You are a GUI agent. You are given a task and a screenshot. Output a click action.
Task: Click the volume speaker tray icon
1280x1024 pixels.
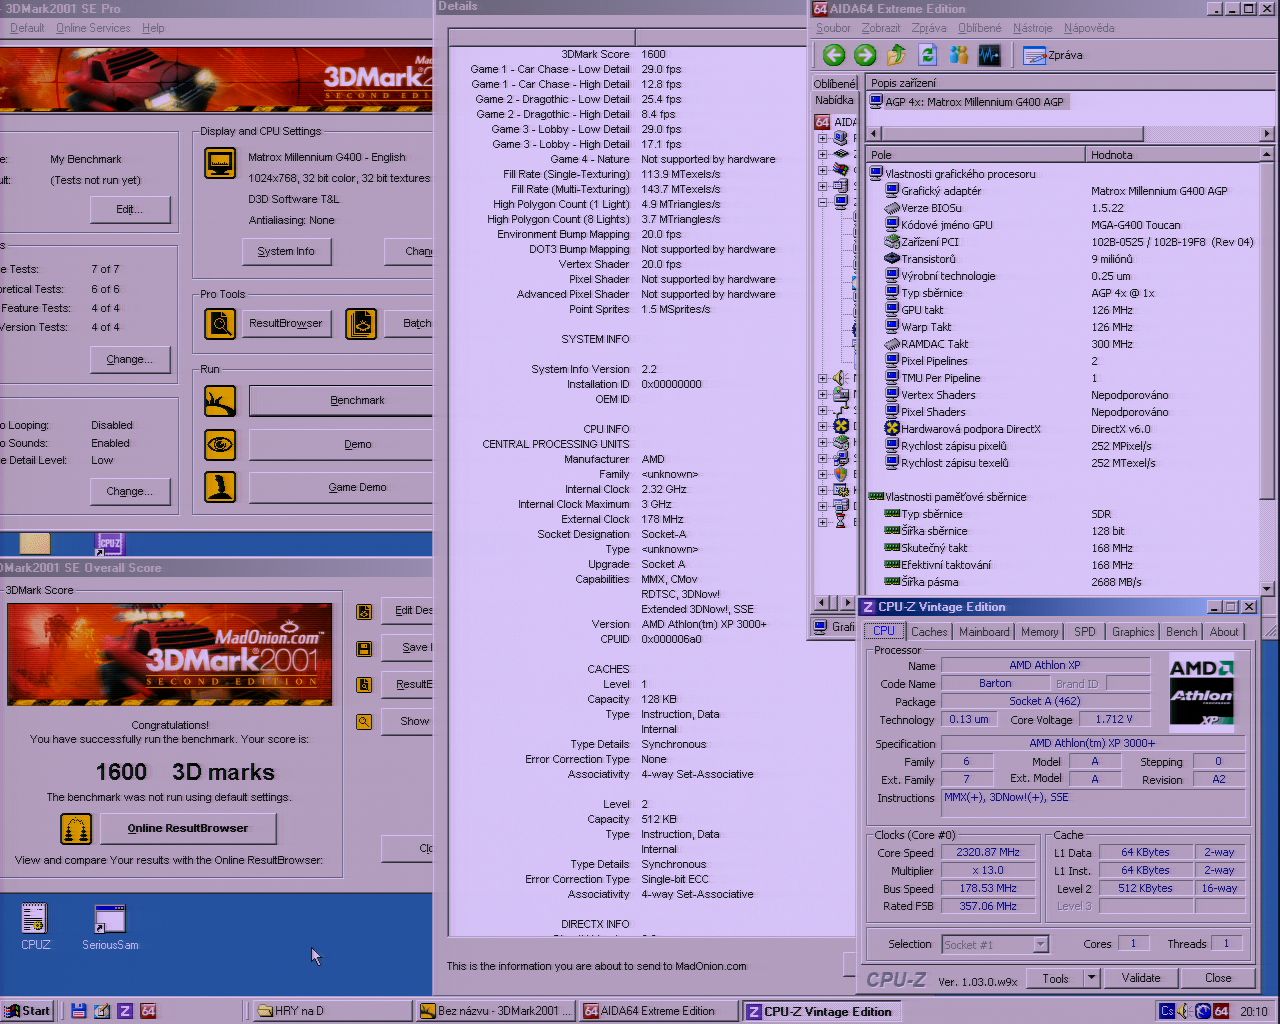pos(1185,1011)
